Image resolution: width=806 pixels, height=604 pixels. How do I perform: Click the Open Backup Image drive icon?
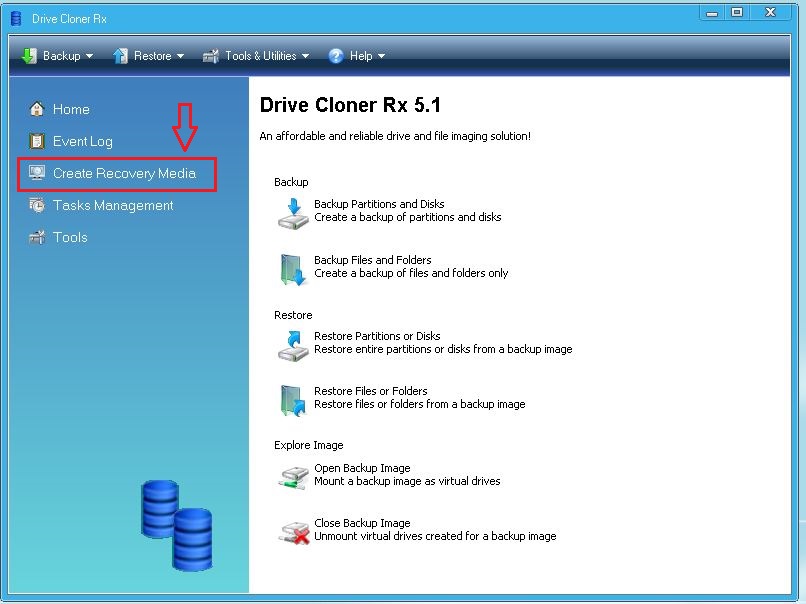pyautogui.click(x=293, y=477)
